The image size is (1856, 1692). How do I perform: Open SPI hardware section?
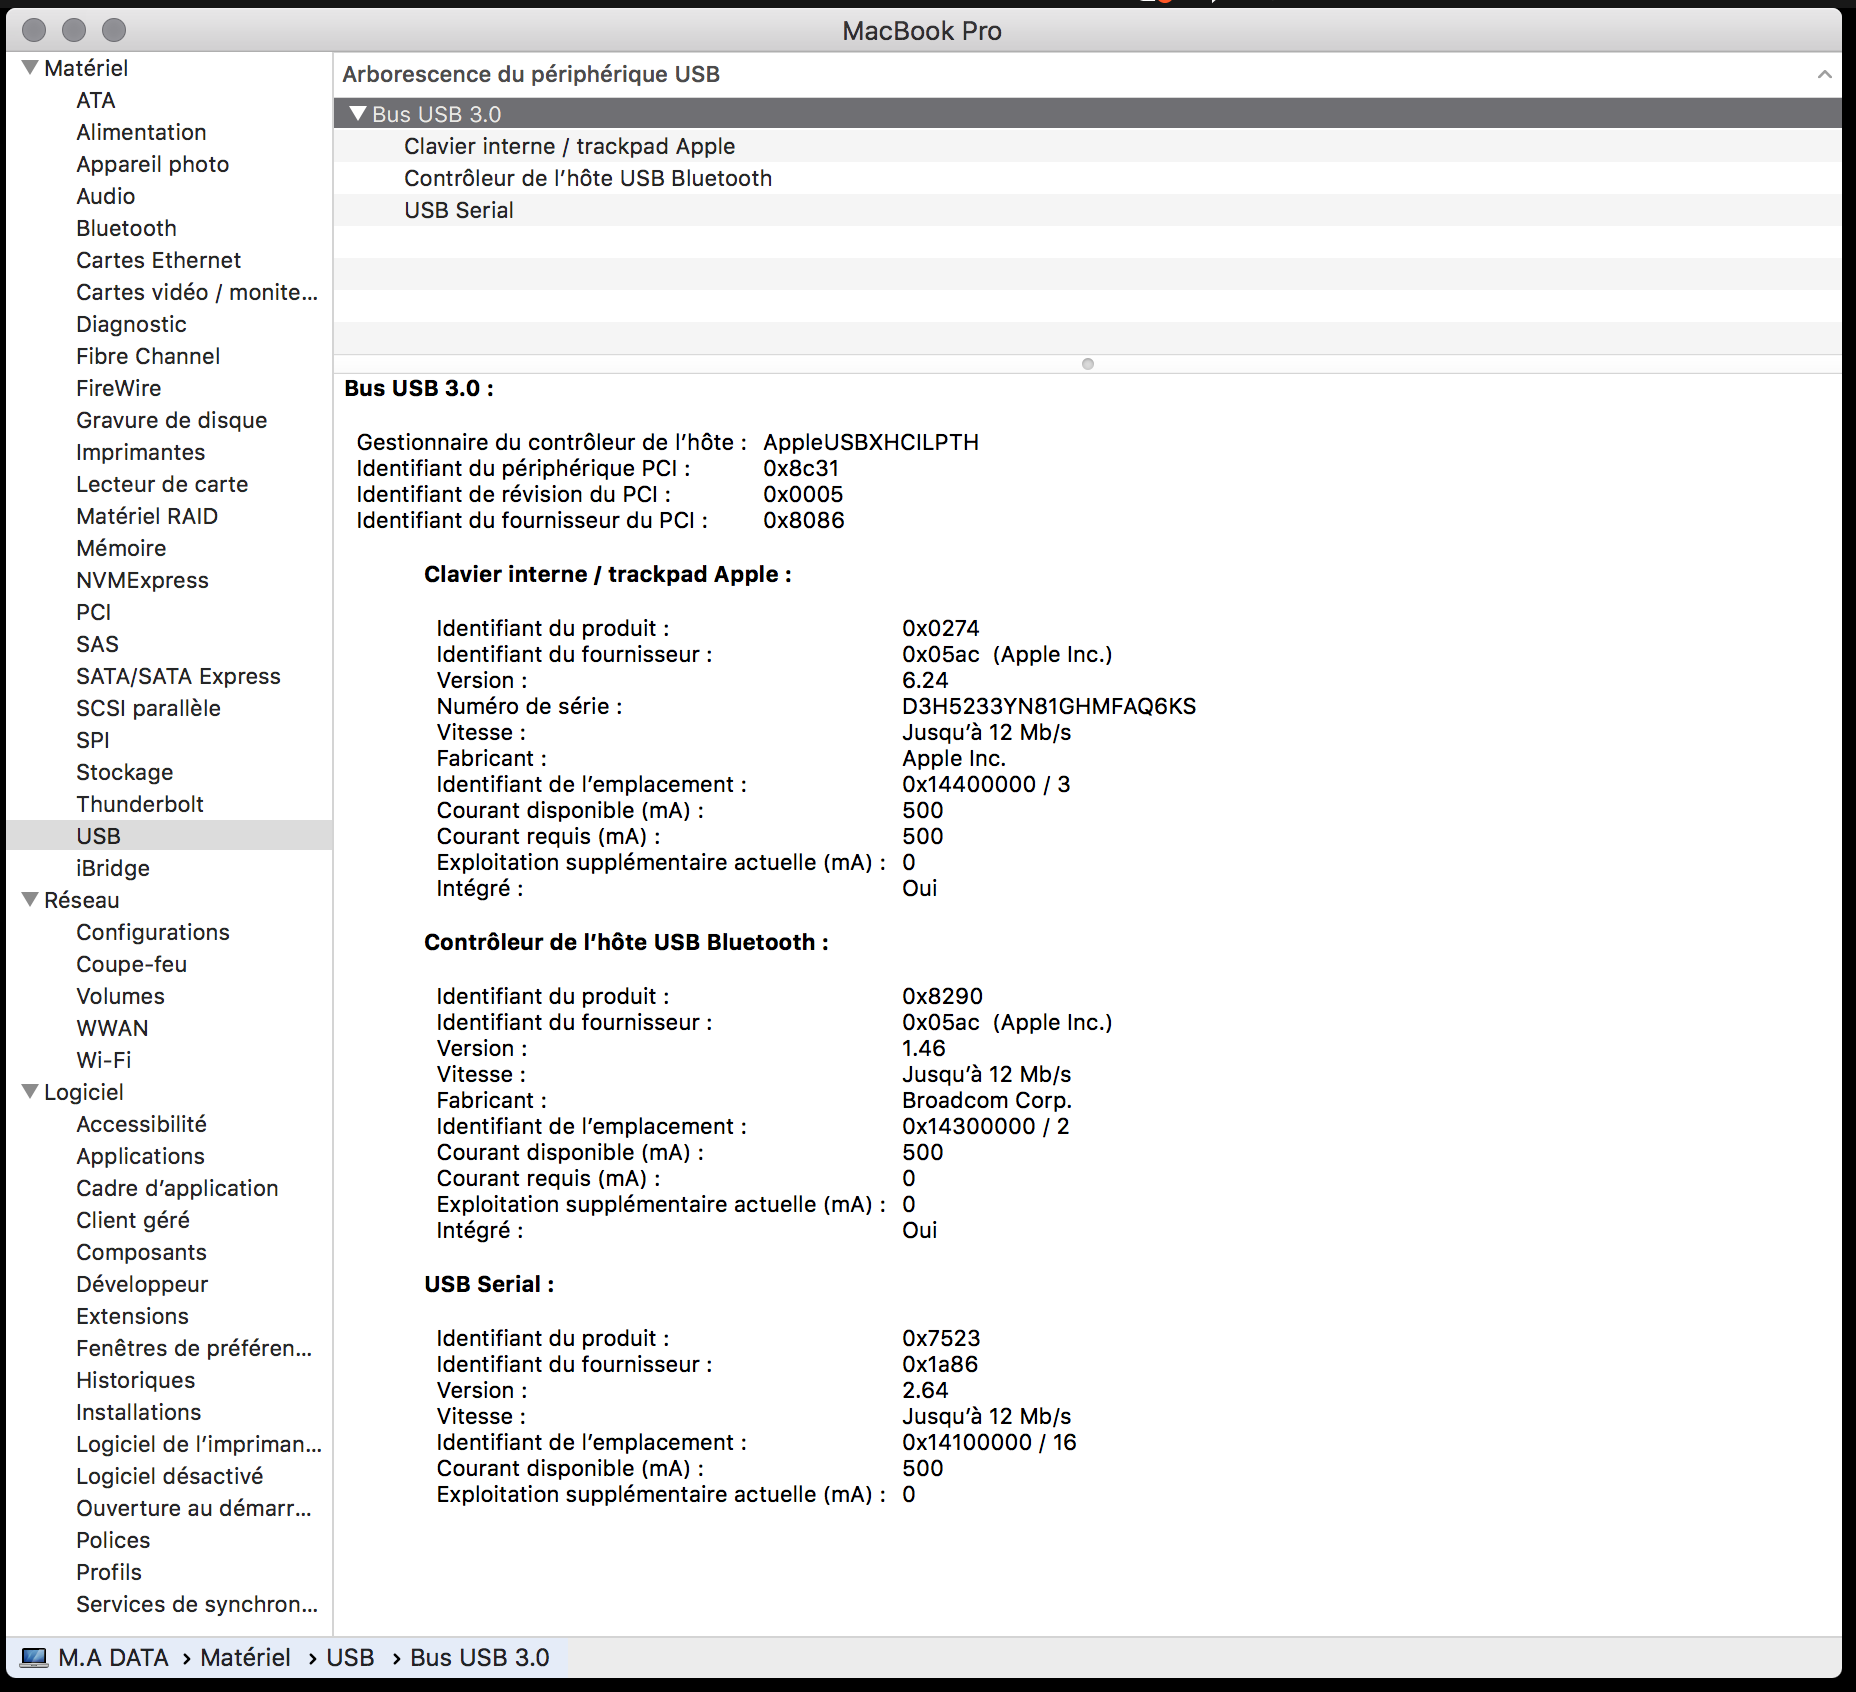click(93, 740)
